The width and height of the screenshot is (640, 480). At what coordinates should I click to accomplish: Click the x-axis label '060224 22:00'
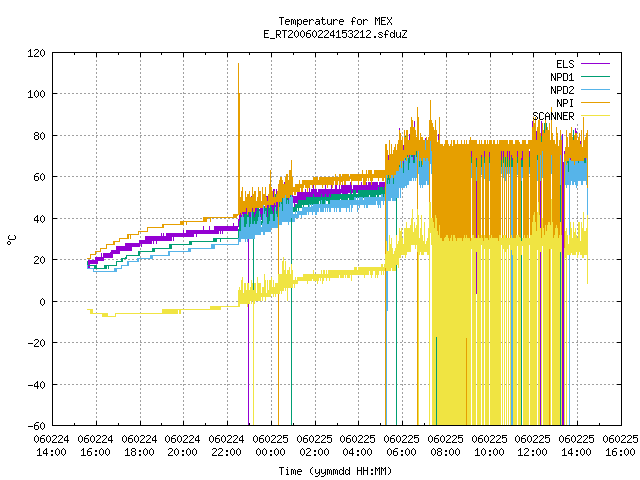227,446
